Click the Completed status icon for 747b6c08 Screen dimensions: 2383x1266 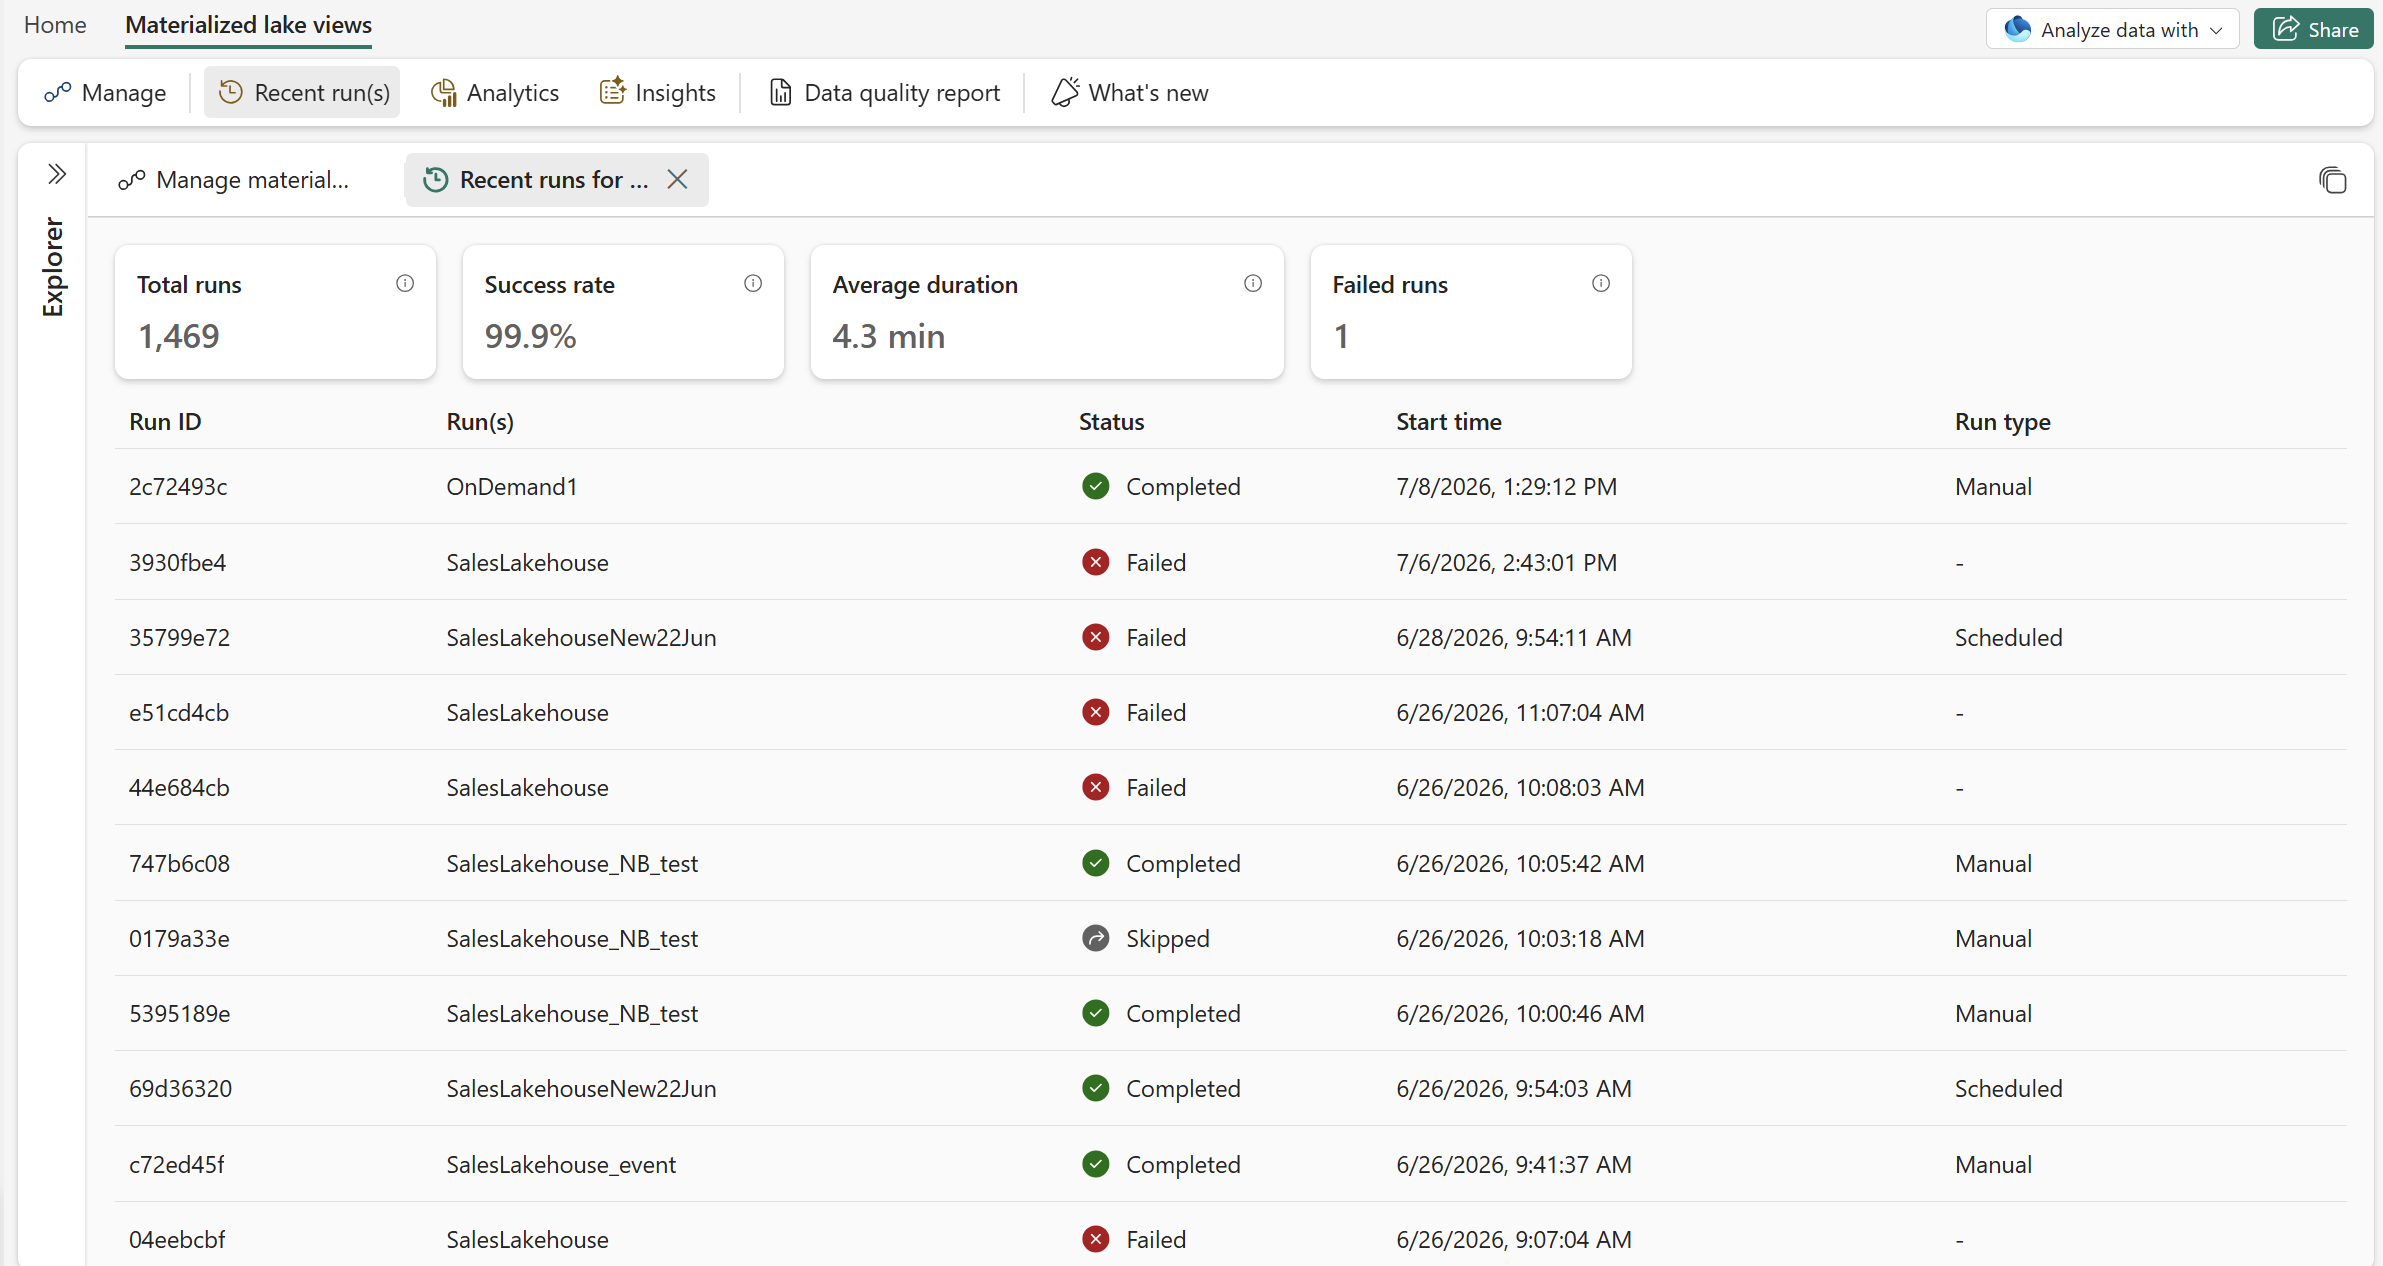[1096, 864]
